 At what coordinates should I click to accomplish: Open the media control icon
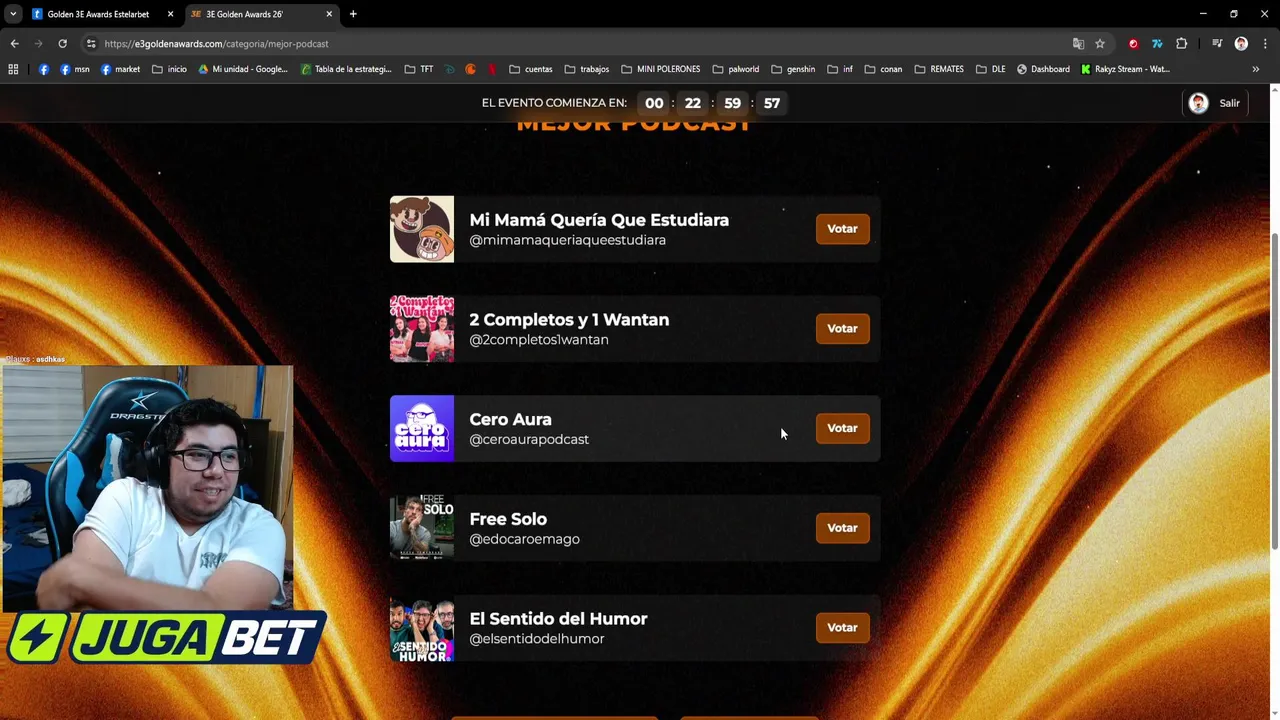coord(1217,44)
